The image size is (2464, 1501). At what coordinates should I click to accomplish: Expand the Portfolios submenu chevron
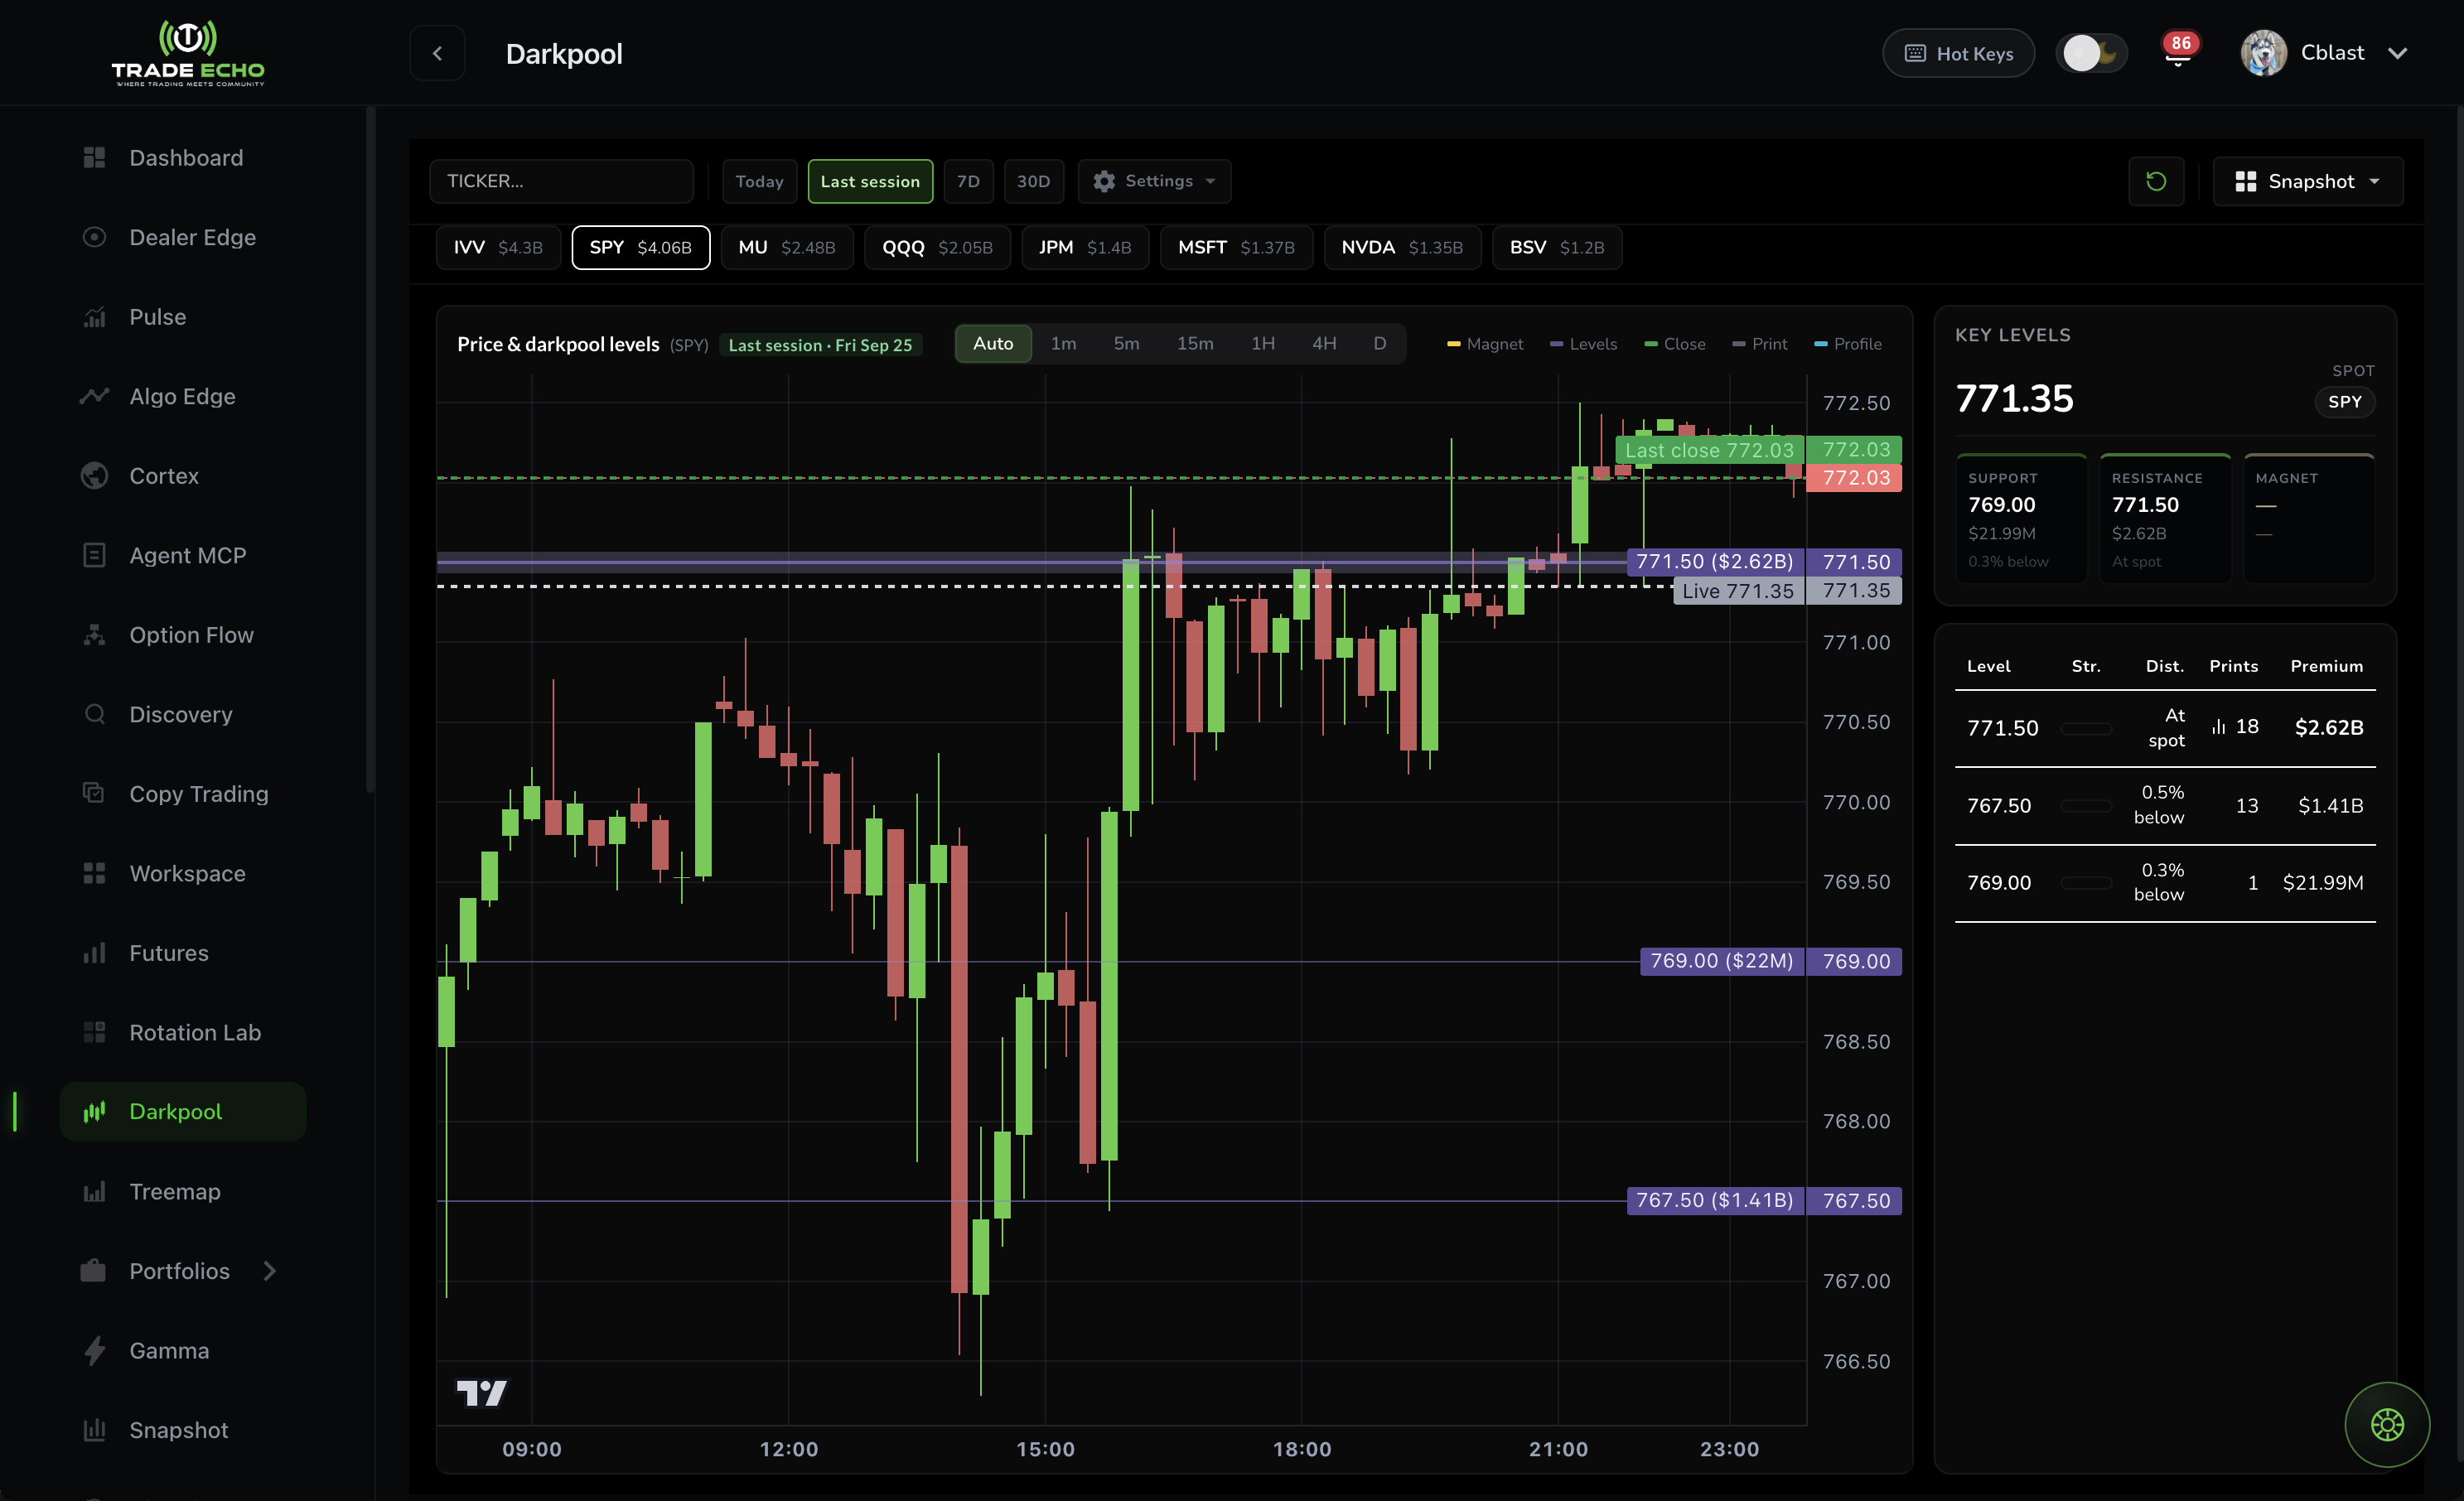click(x=269, y=1271)
